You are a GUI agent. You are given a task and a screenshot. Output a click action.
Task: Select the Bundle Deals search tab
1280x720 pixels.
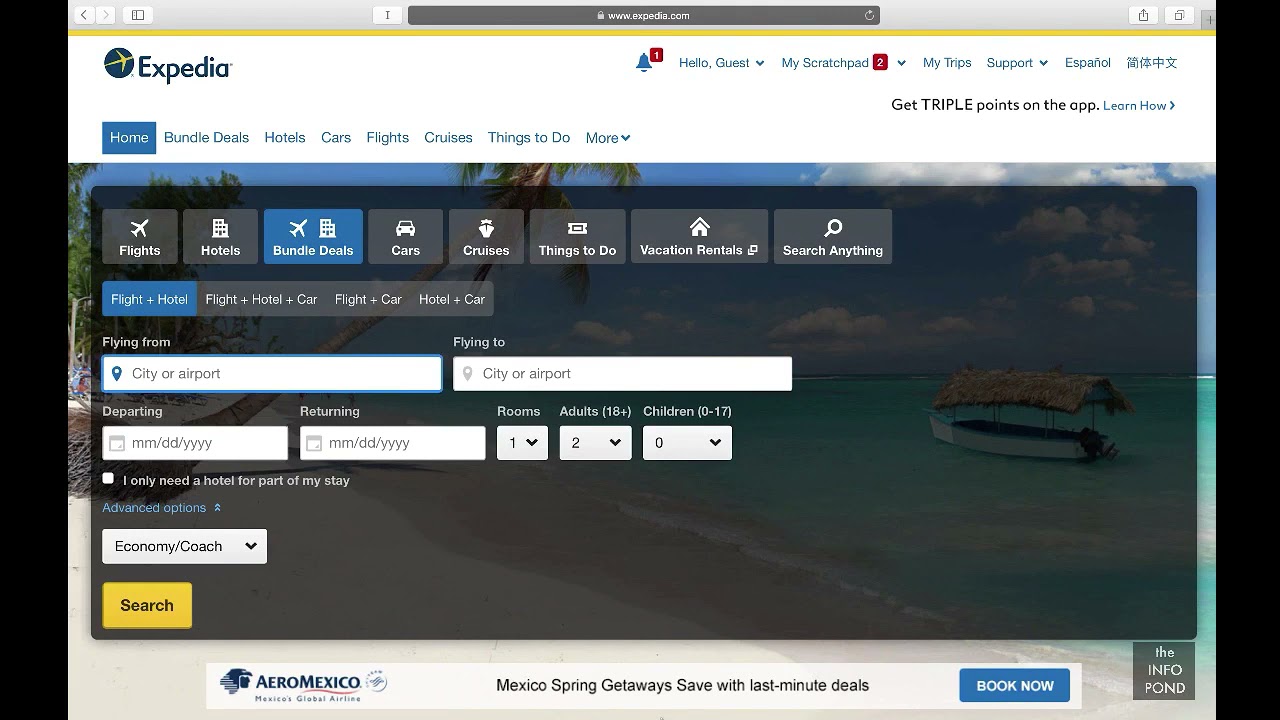pyautogui.click(x=313, y=237)
